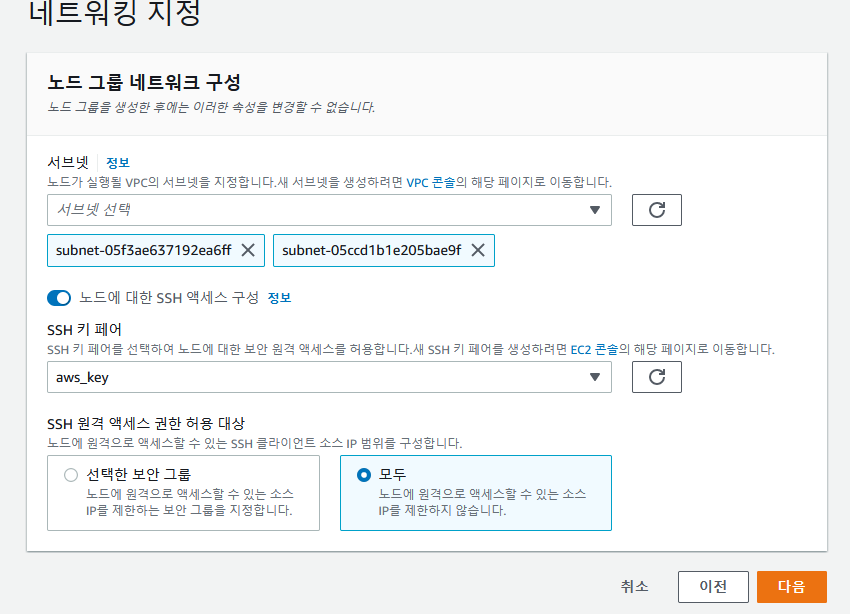Open the EC2 콘솔 link
The height and width of the screenshot is (614, 850).
[594, 349]
